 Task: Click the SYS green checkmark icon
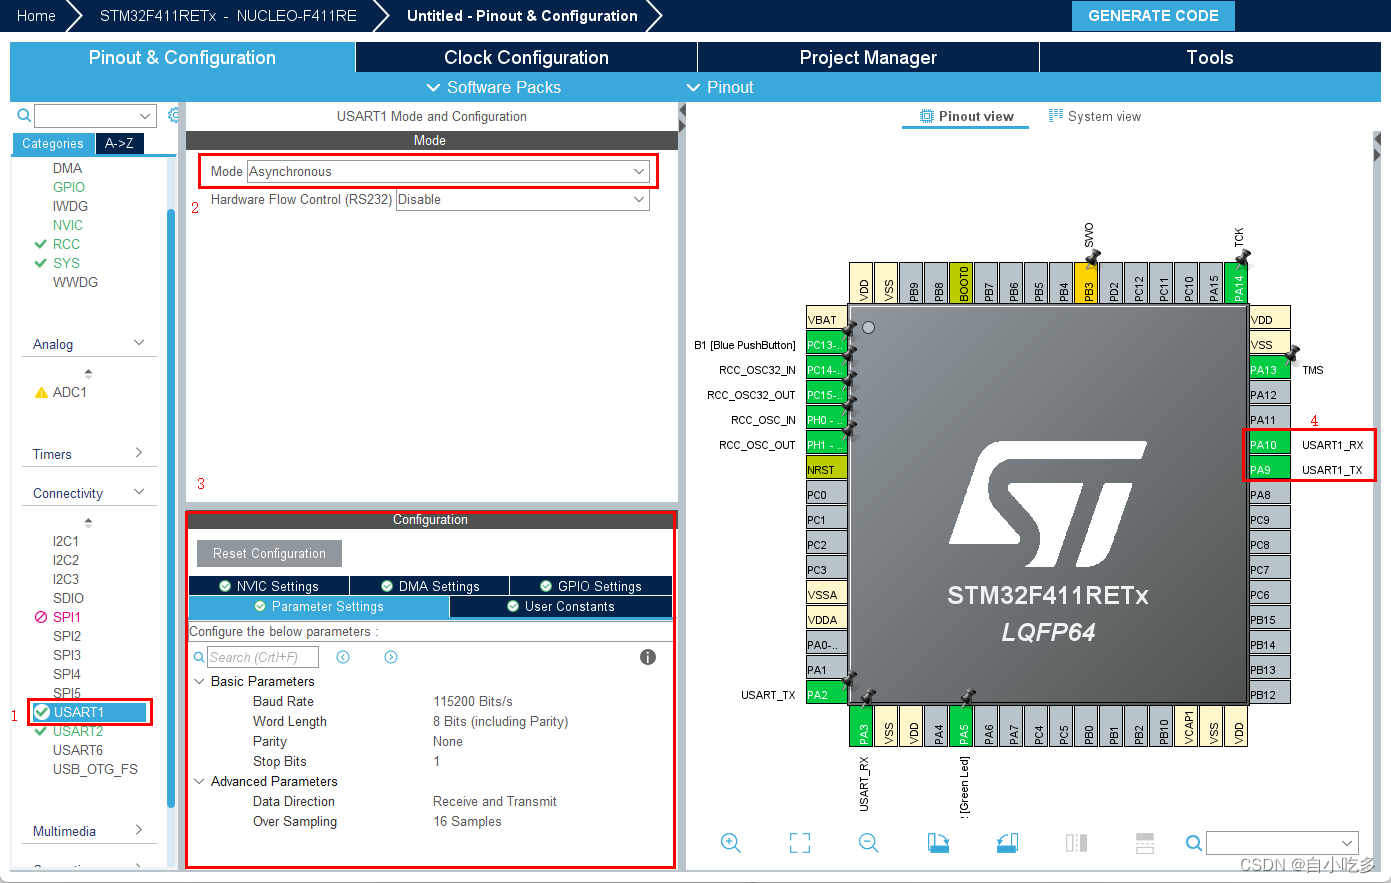pyautogui.click(x=41, y=263)
